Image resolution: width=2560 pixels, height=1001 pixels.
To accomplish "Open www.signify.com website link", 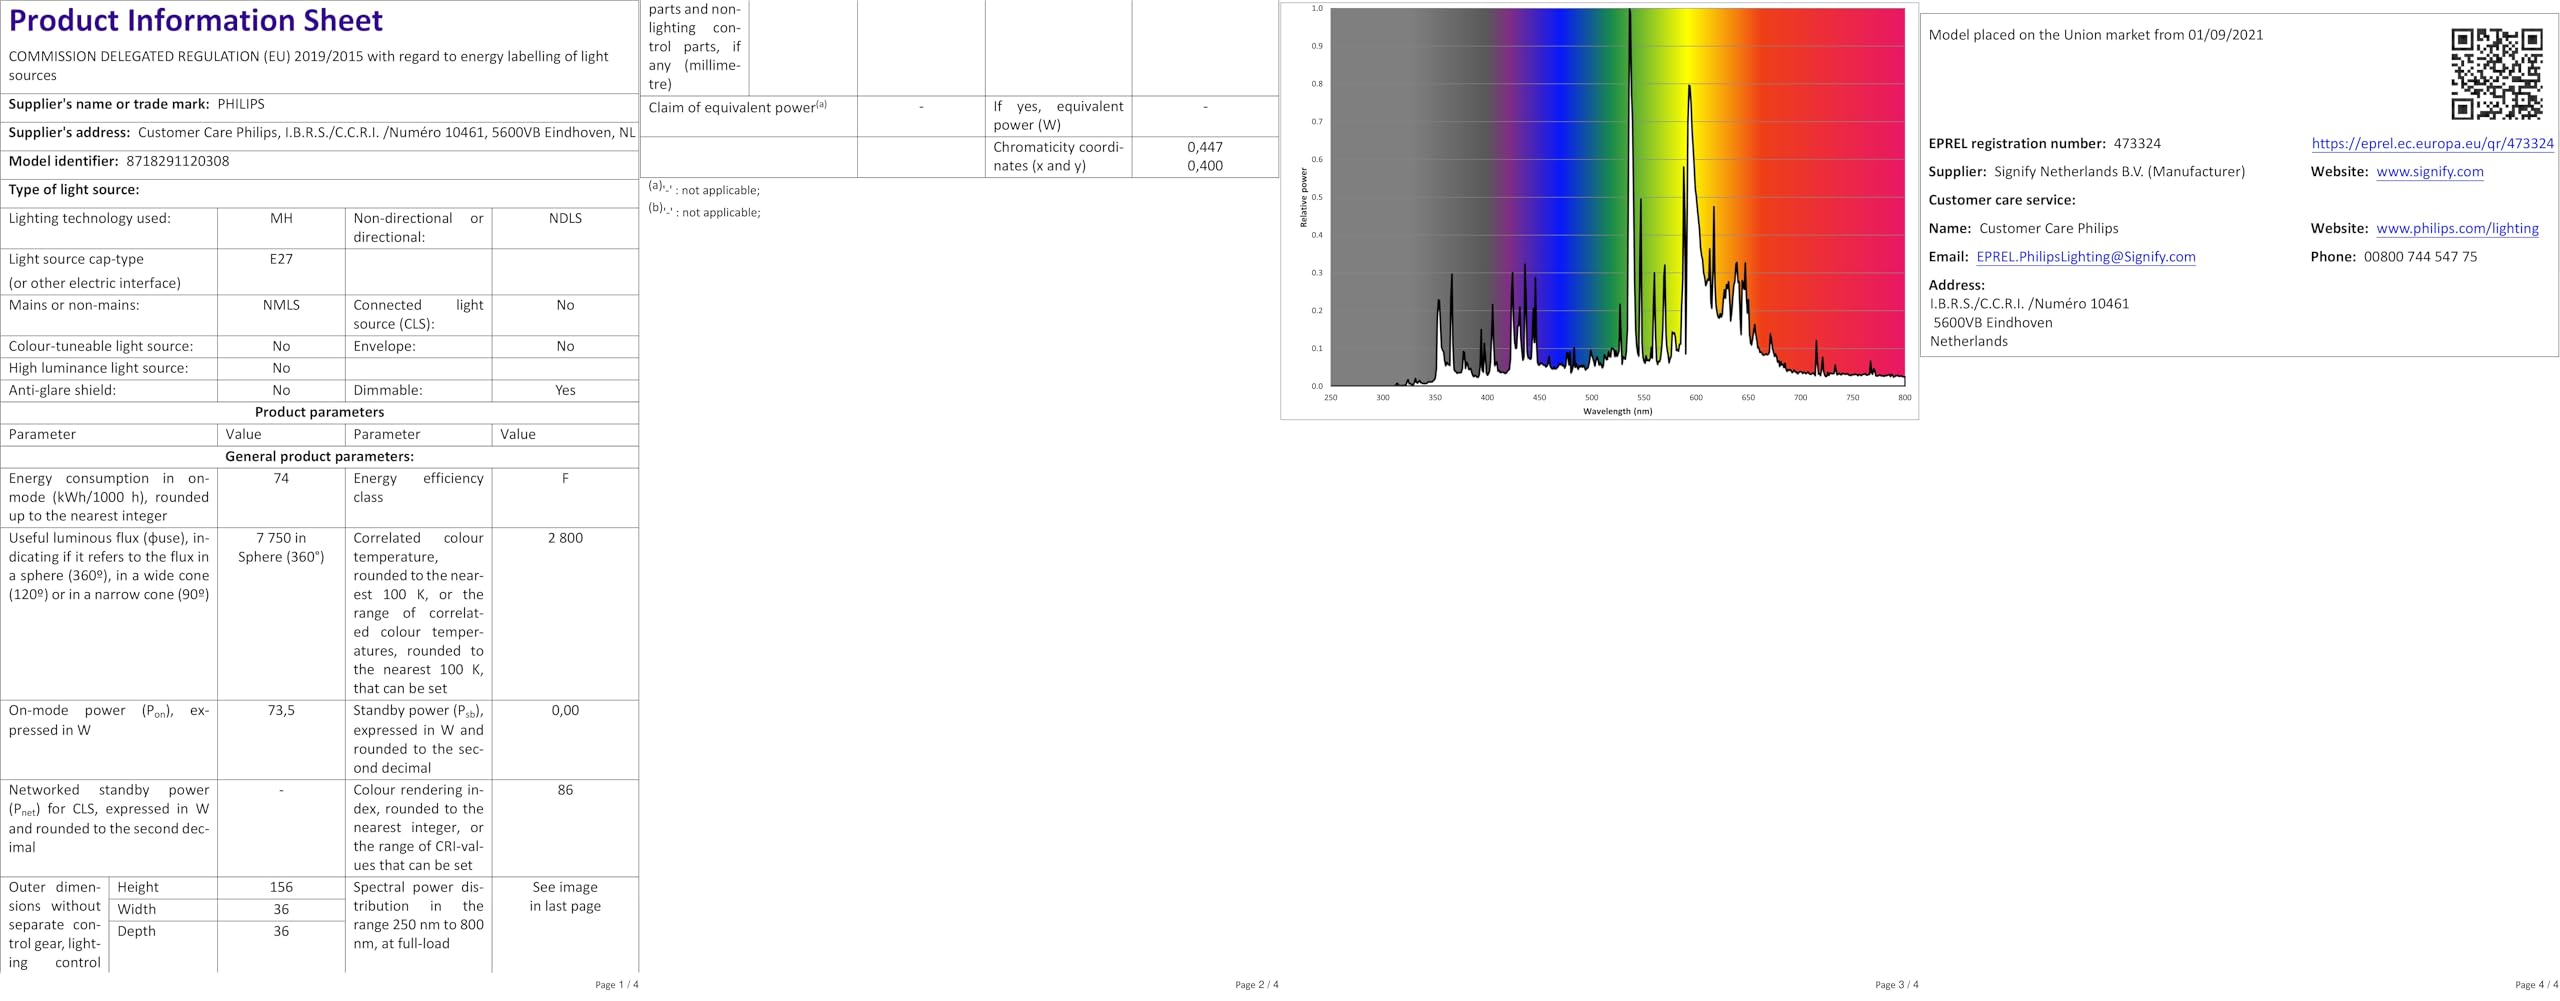I will 2430,171.
